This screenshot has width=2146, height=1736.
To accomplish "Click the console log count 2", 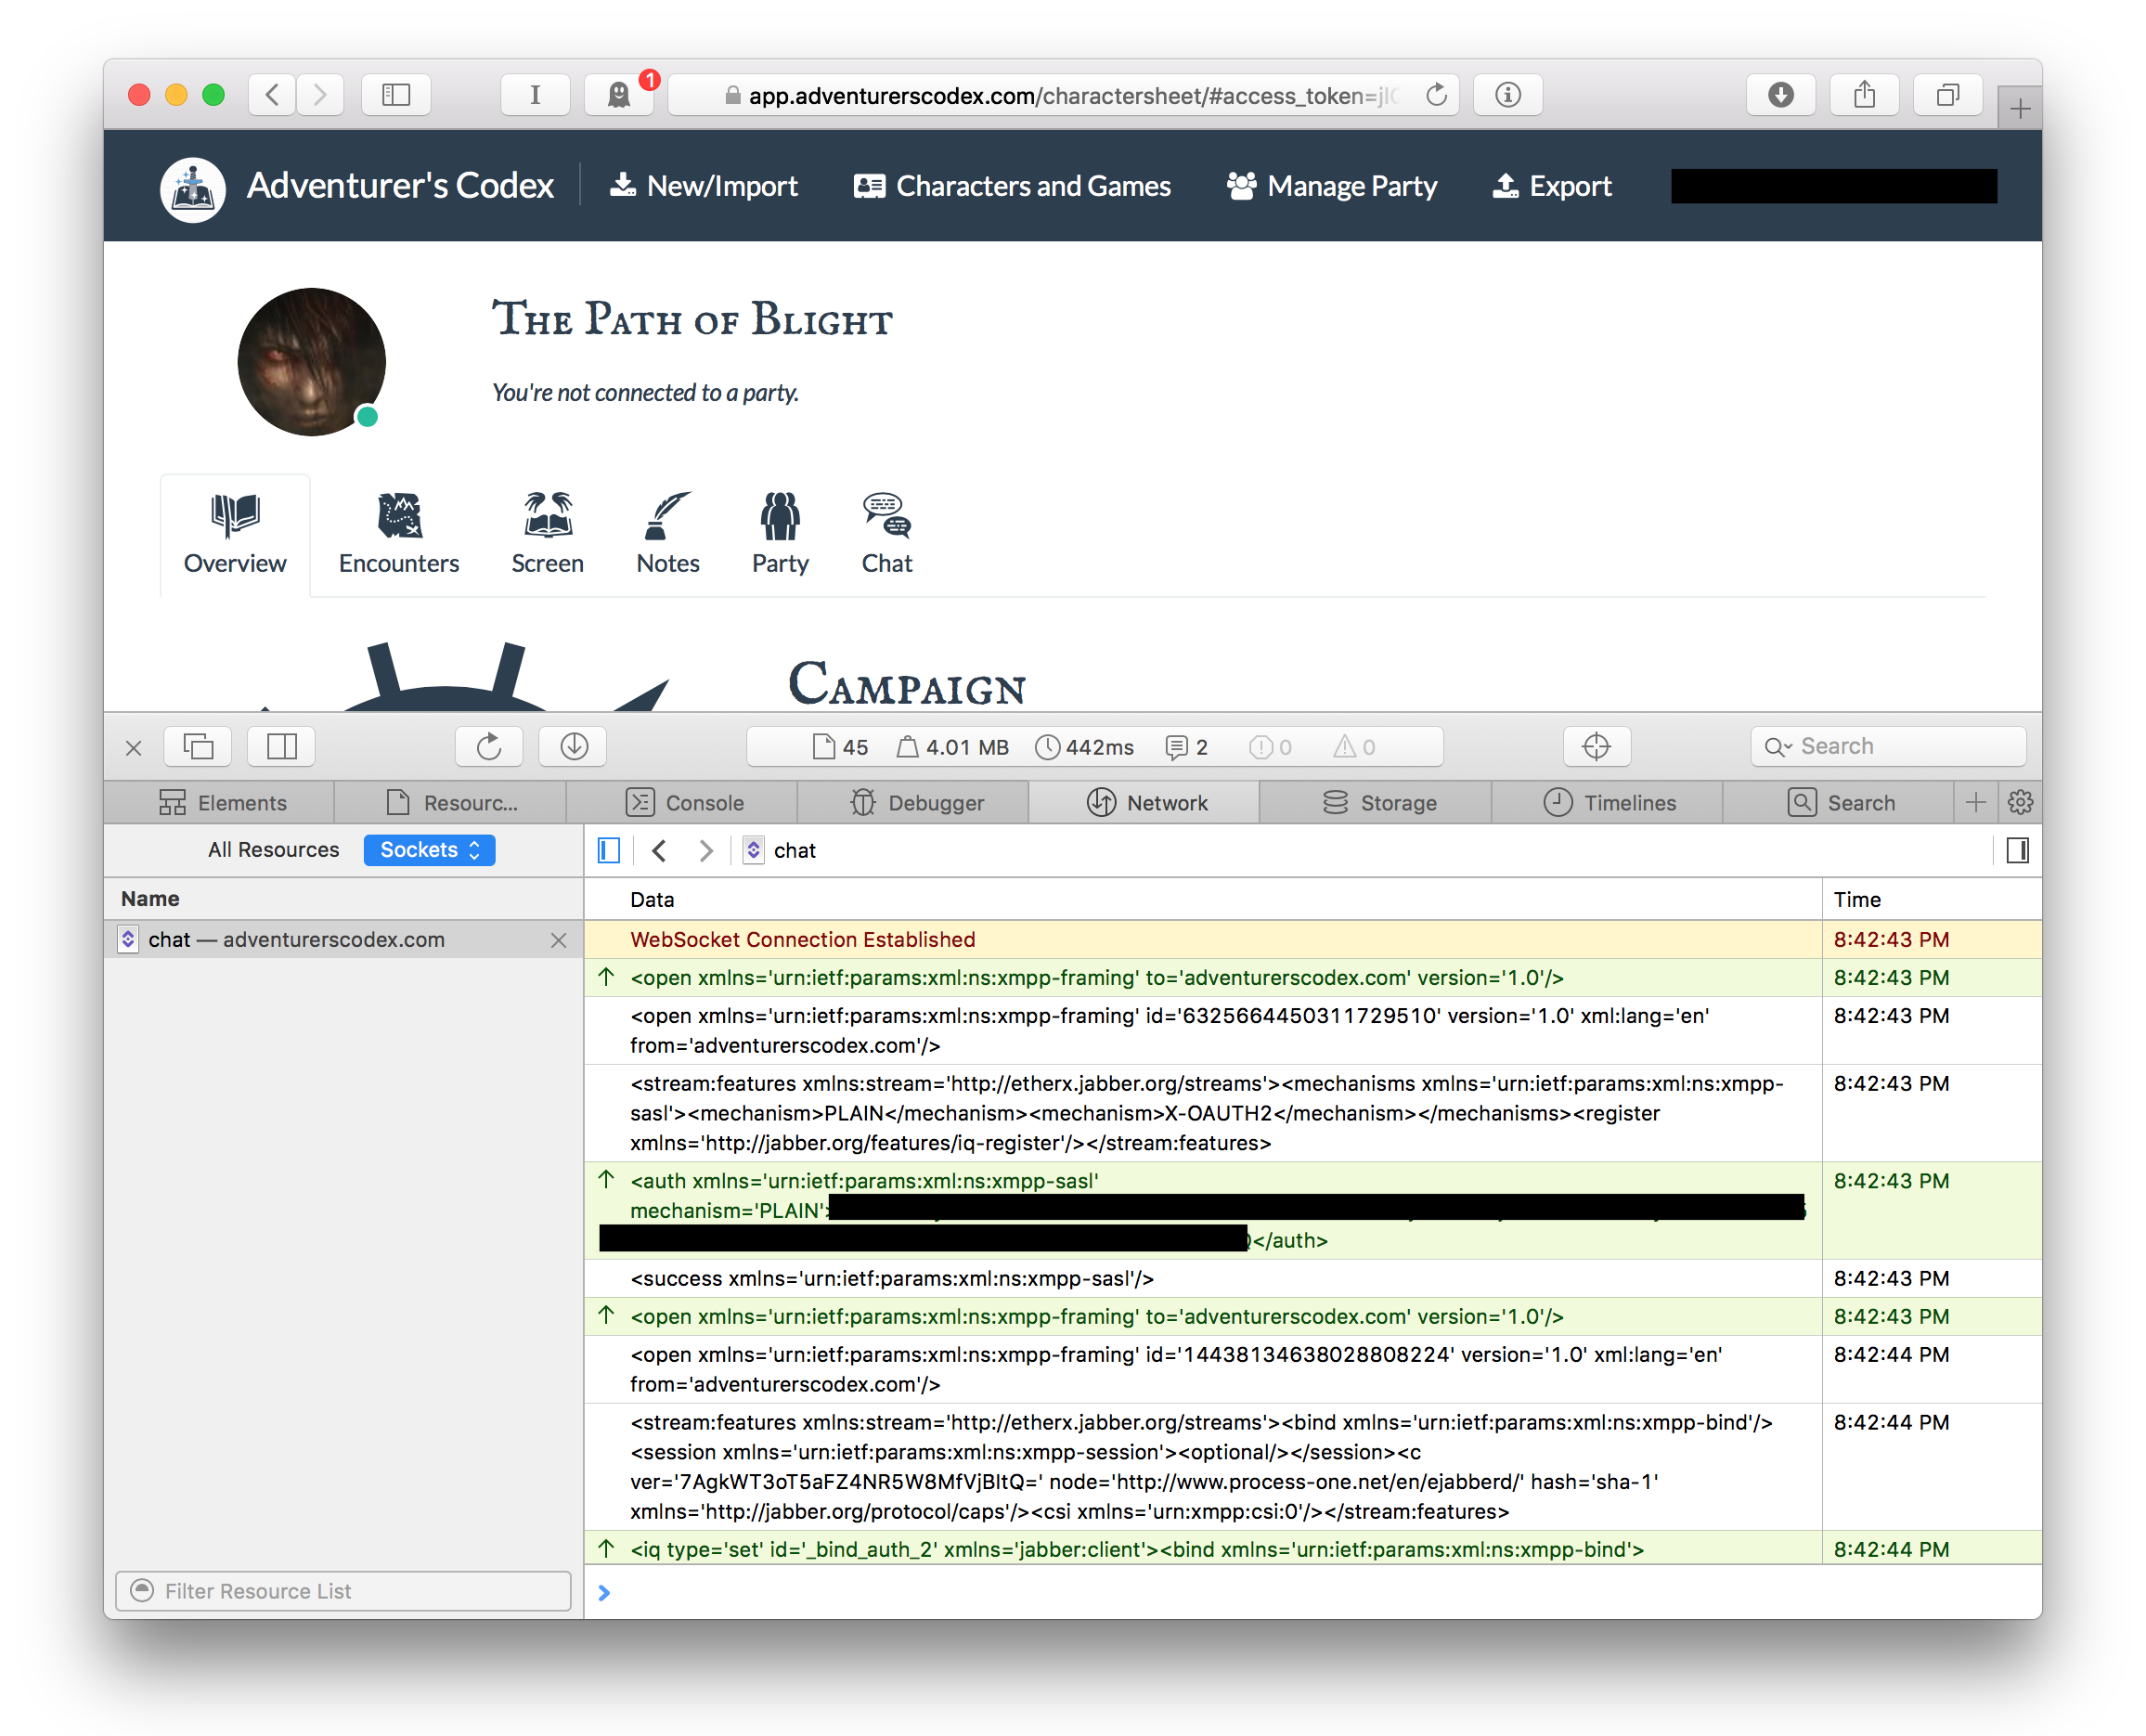I will click(1187, 747).
